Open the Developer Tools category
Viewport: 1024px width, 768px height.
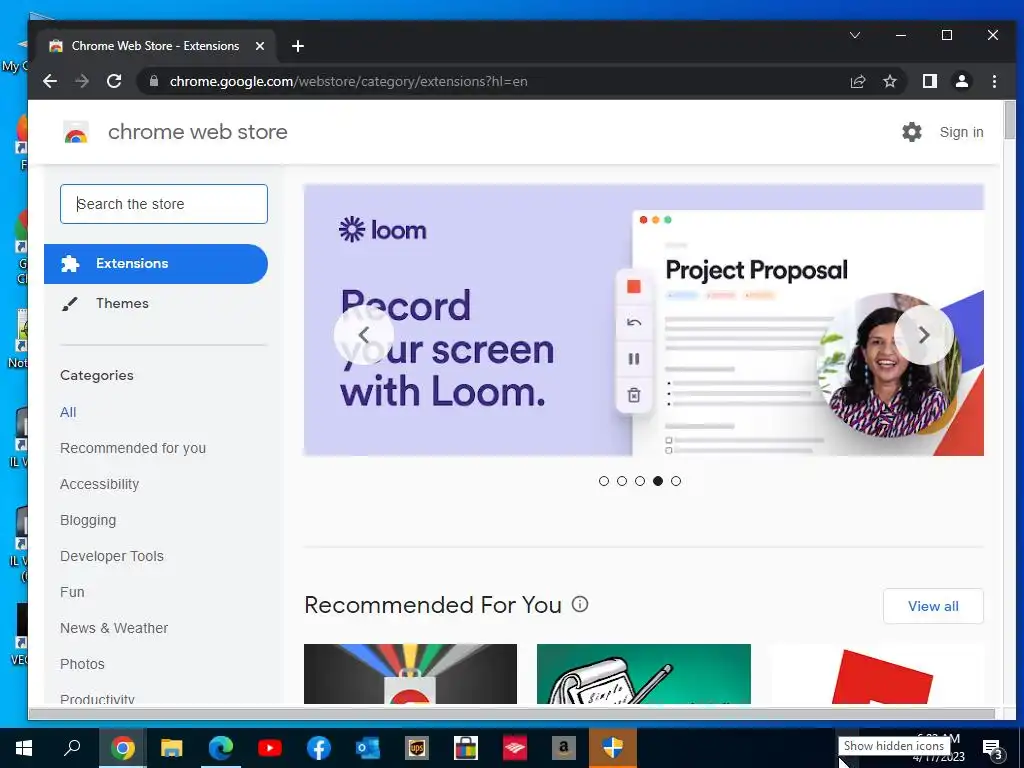112,556
